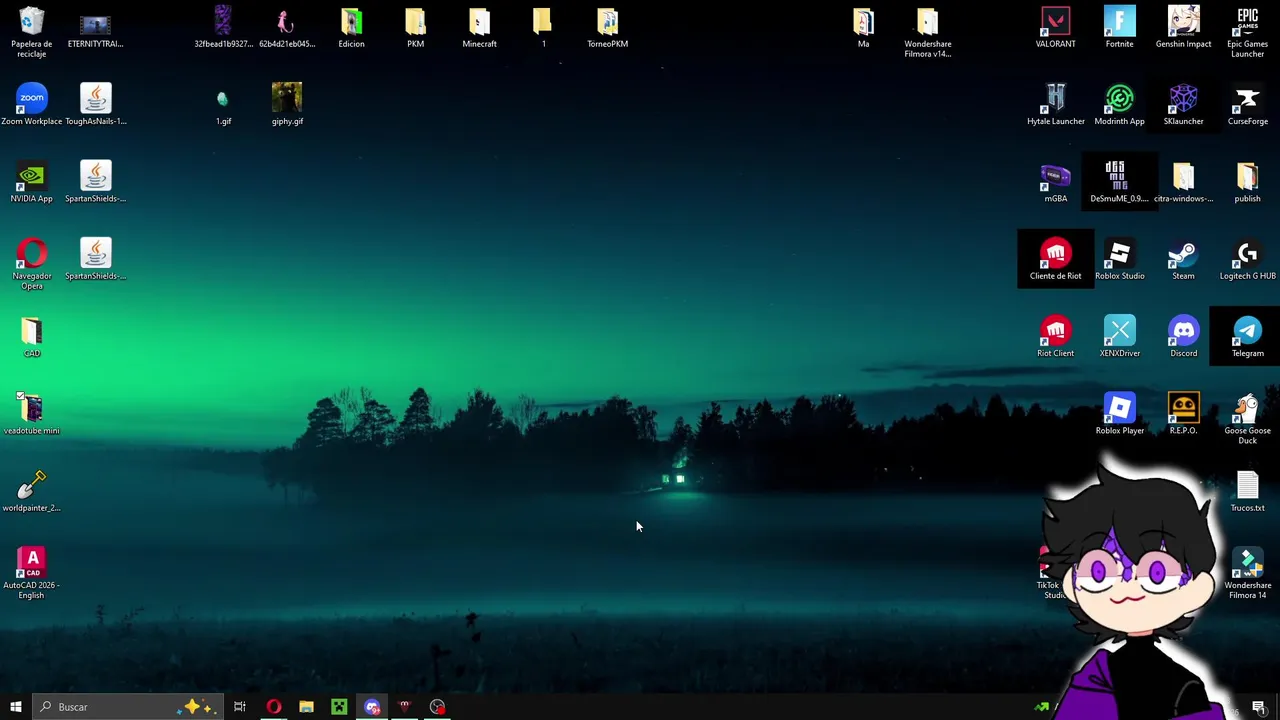Viewport: 1280px width, 720px height.
Task: Open File Explorer from the taskbar
Action: (x=306, y=707)
